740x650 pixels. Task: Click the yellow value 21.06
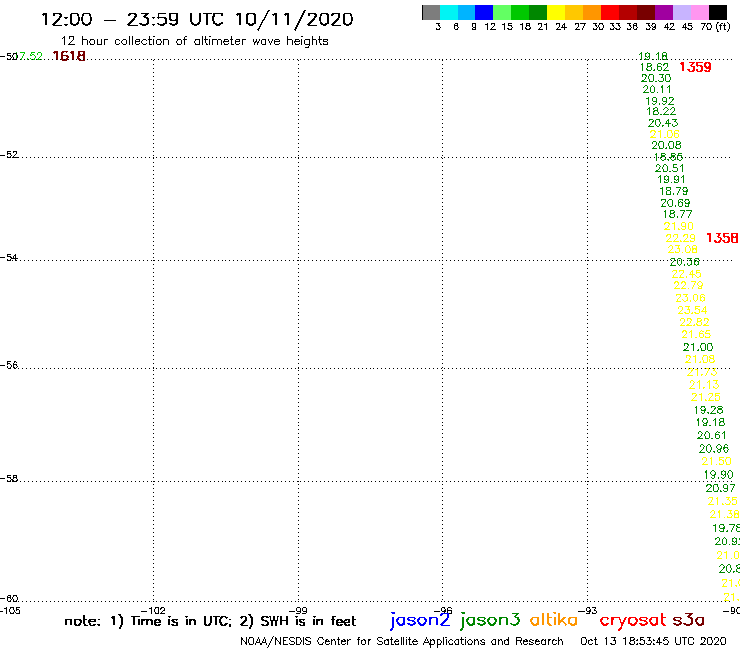[x=664, y=134]
